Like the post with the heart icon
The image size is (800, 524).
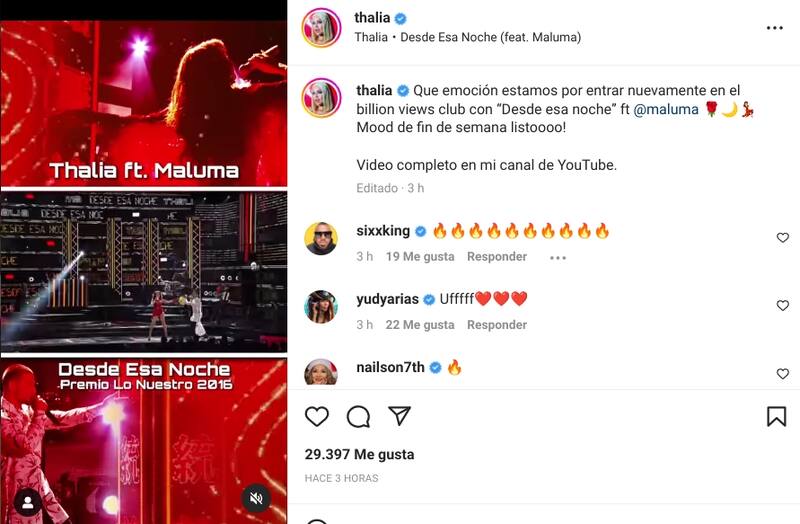click(317, 416)
